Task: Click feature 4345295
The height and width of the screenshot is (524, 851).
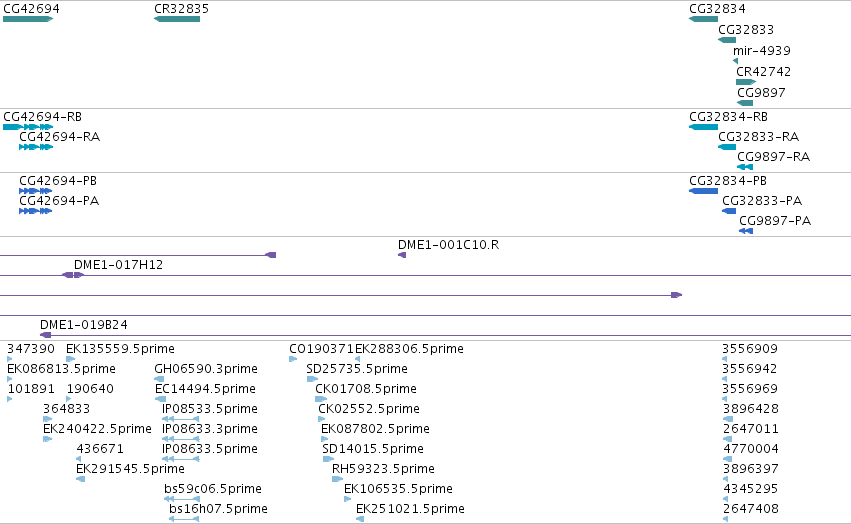Action: tap(726, 499)
